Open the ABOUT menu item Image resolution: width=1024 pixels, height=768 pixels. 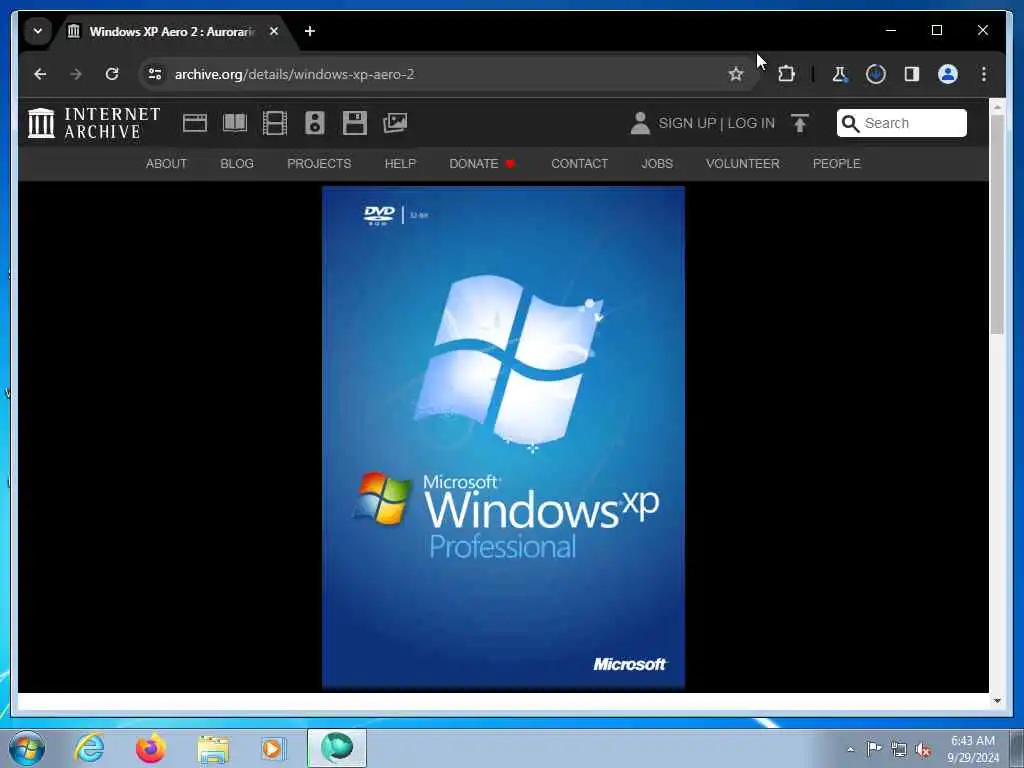166,163
